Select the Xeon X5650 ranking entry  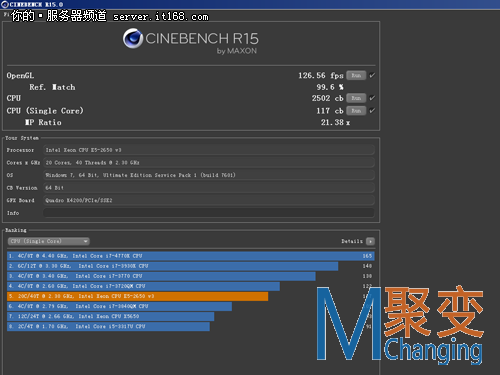click(x=110, y=316)
